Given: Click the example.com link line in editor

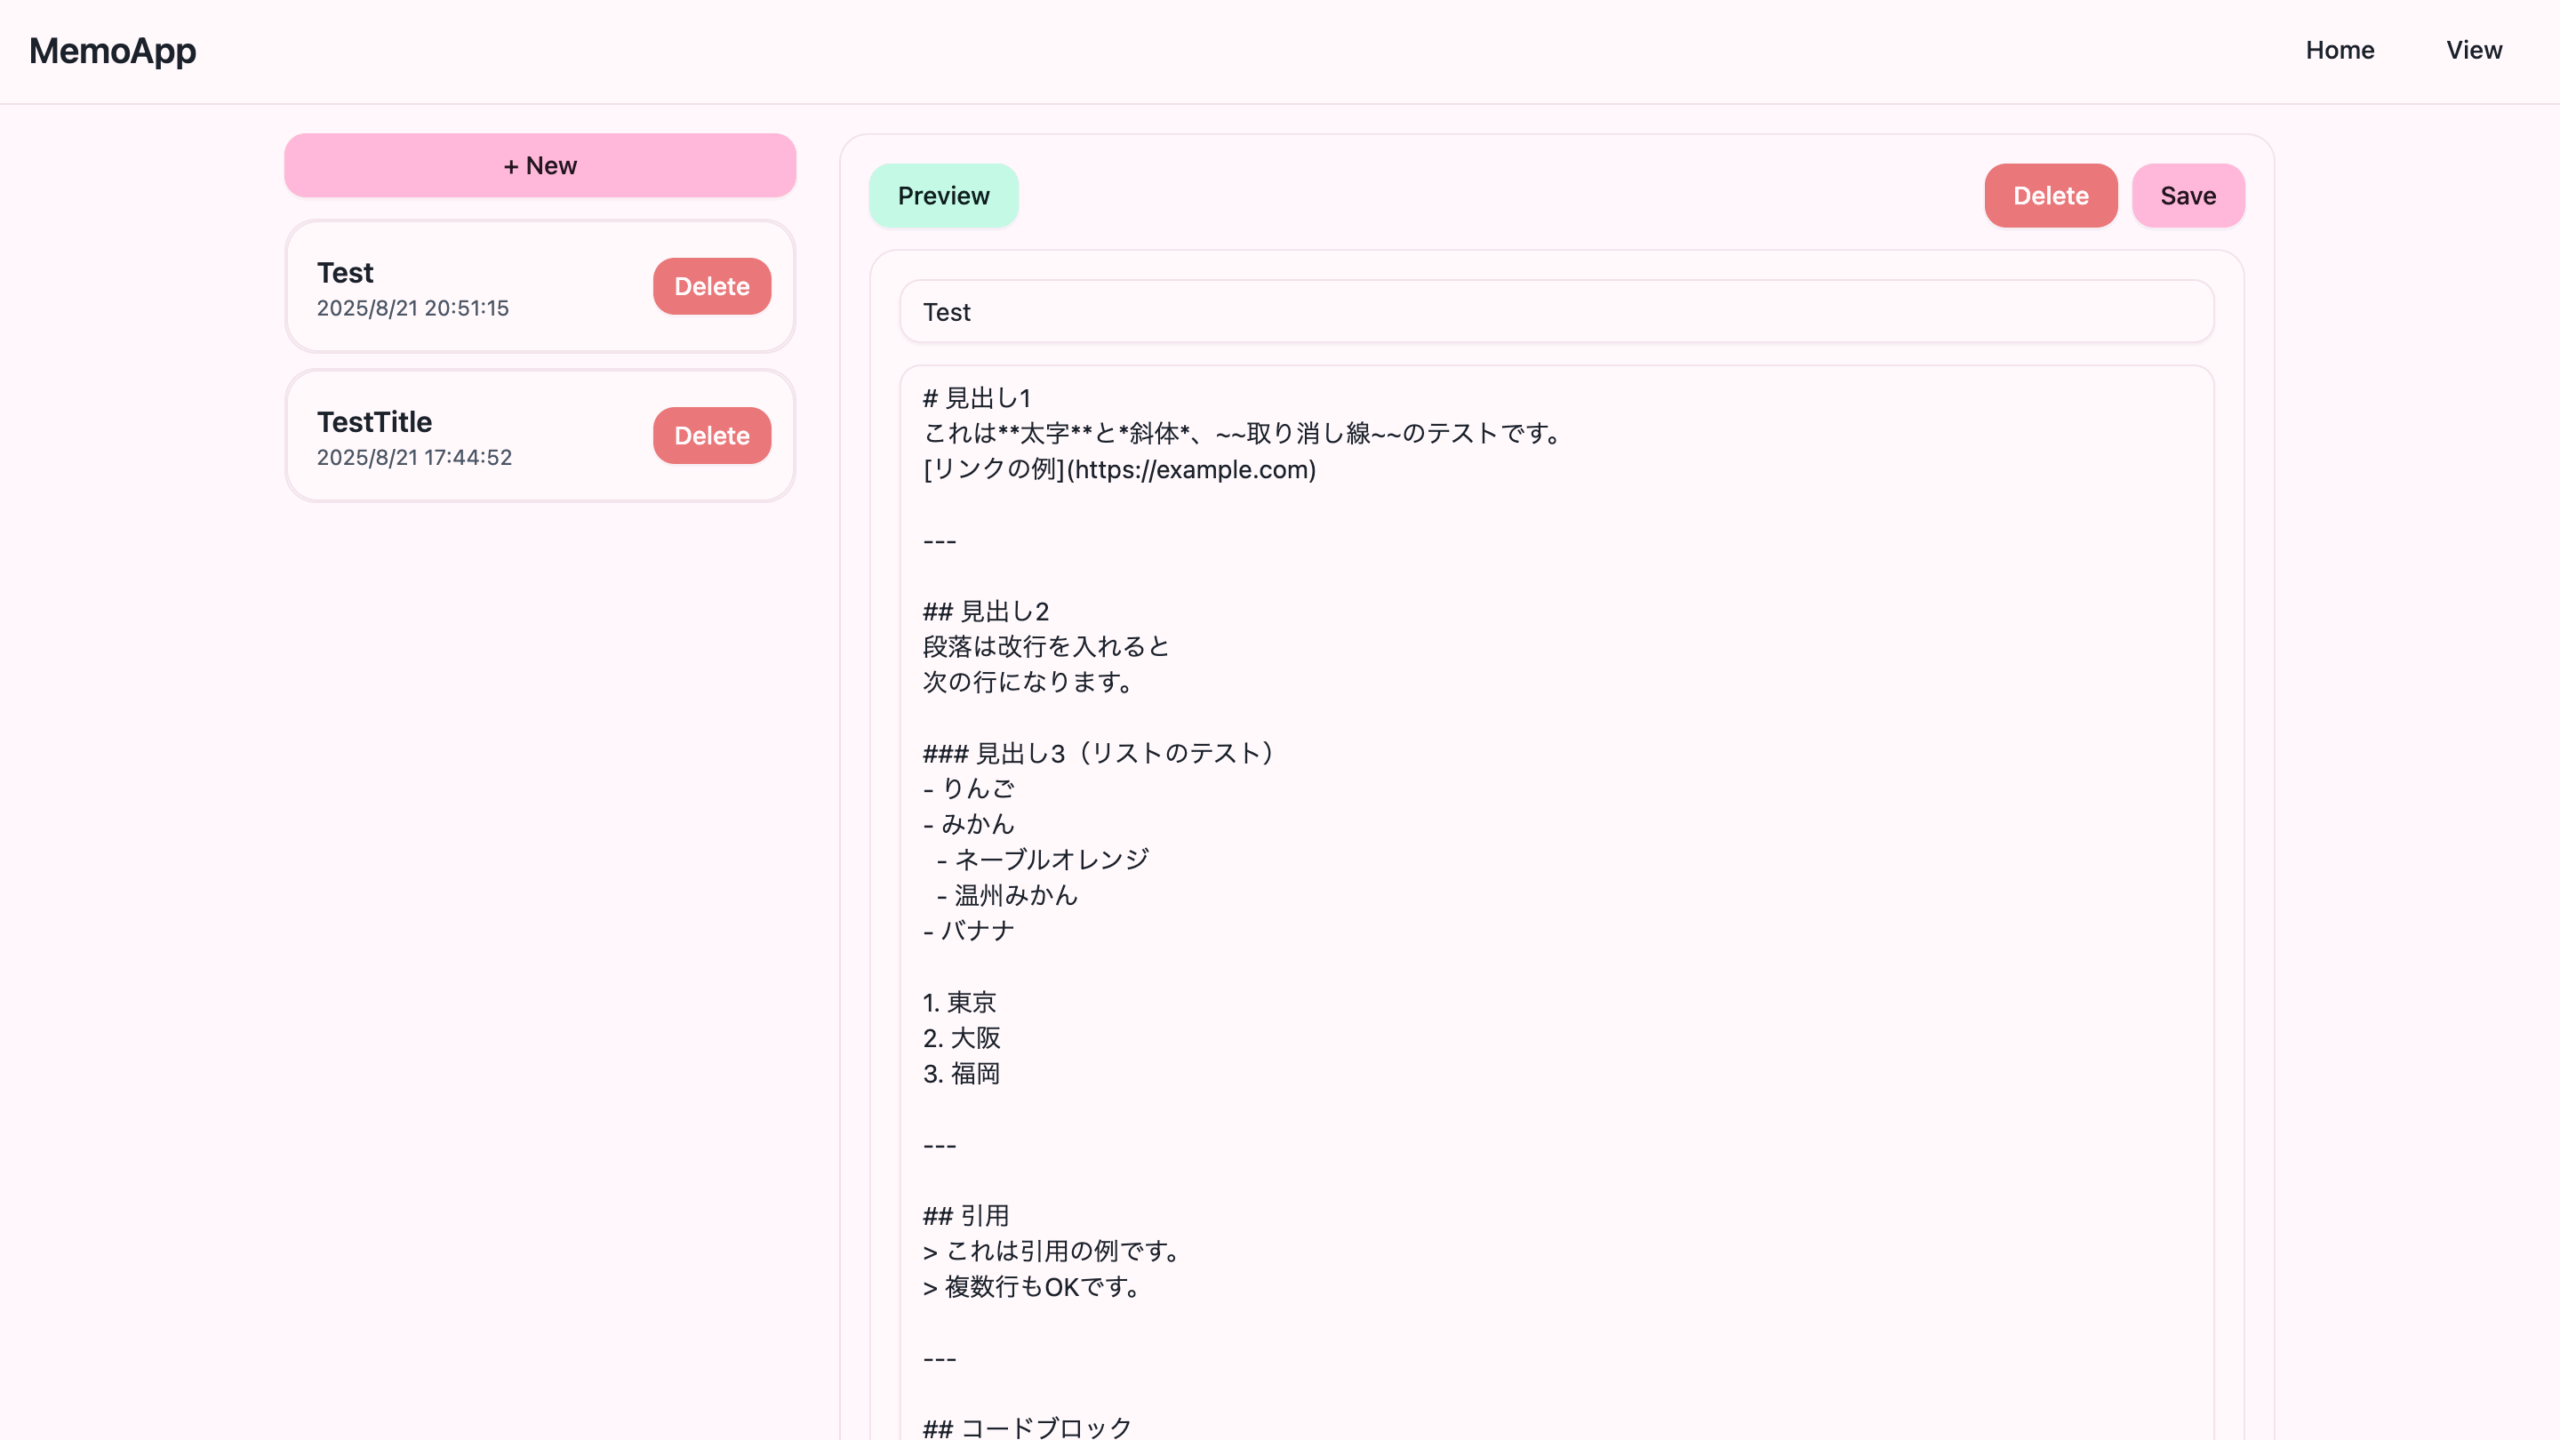Looking at the screenshot, I should pos(1119,470).
